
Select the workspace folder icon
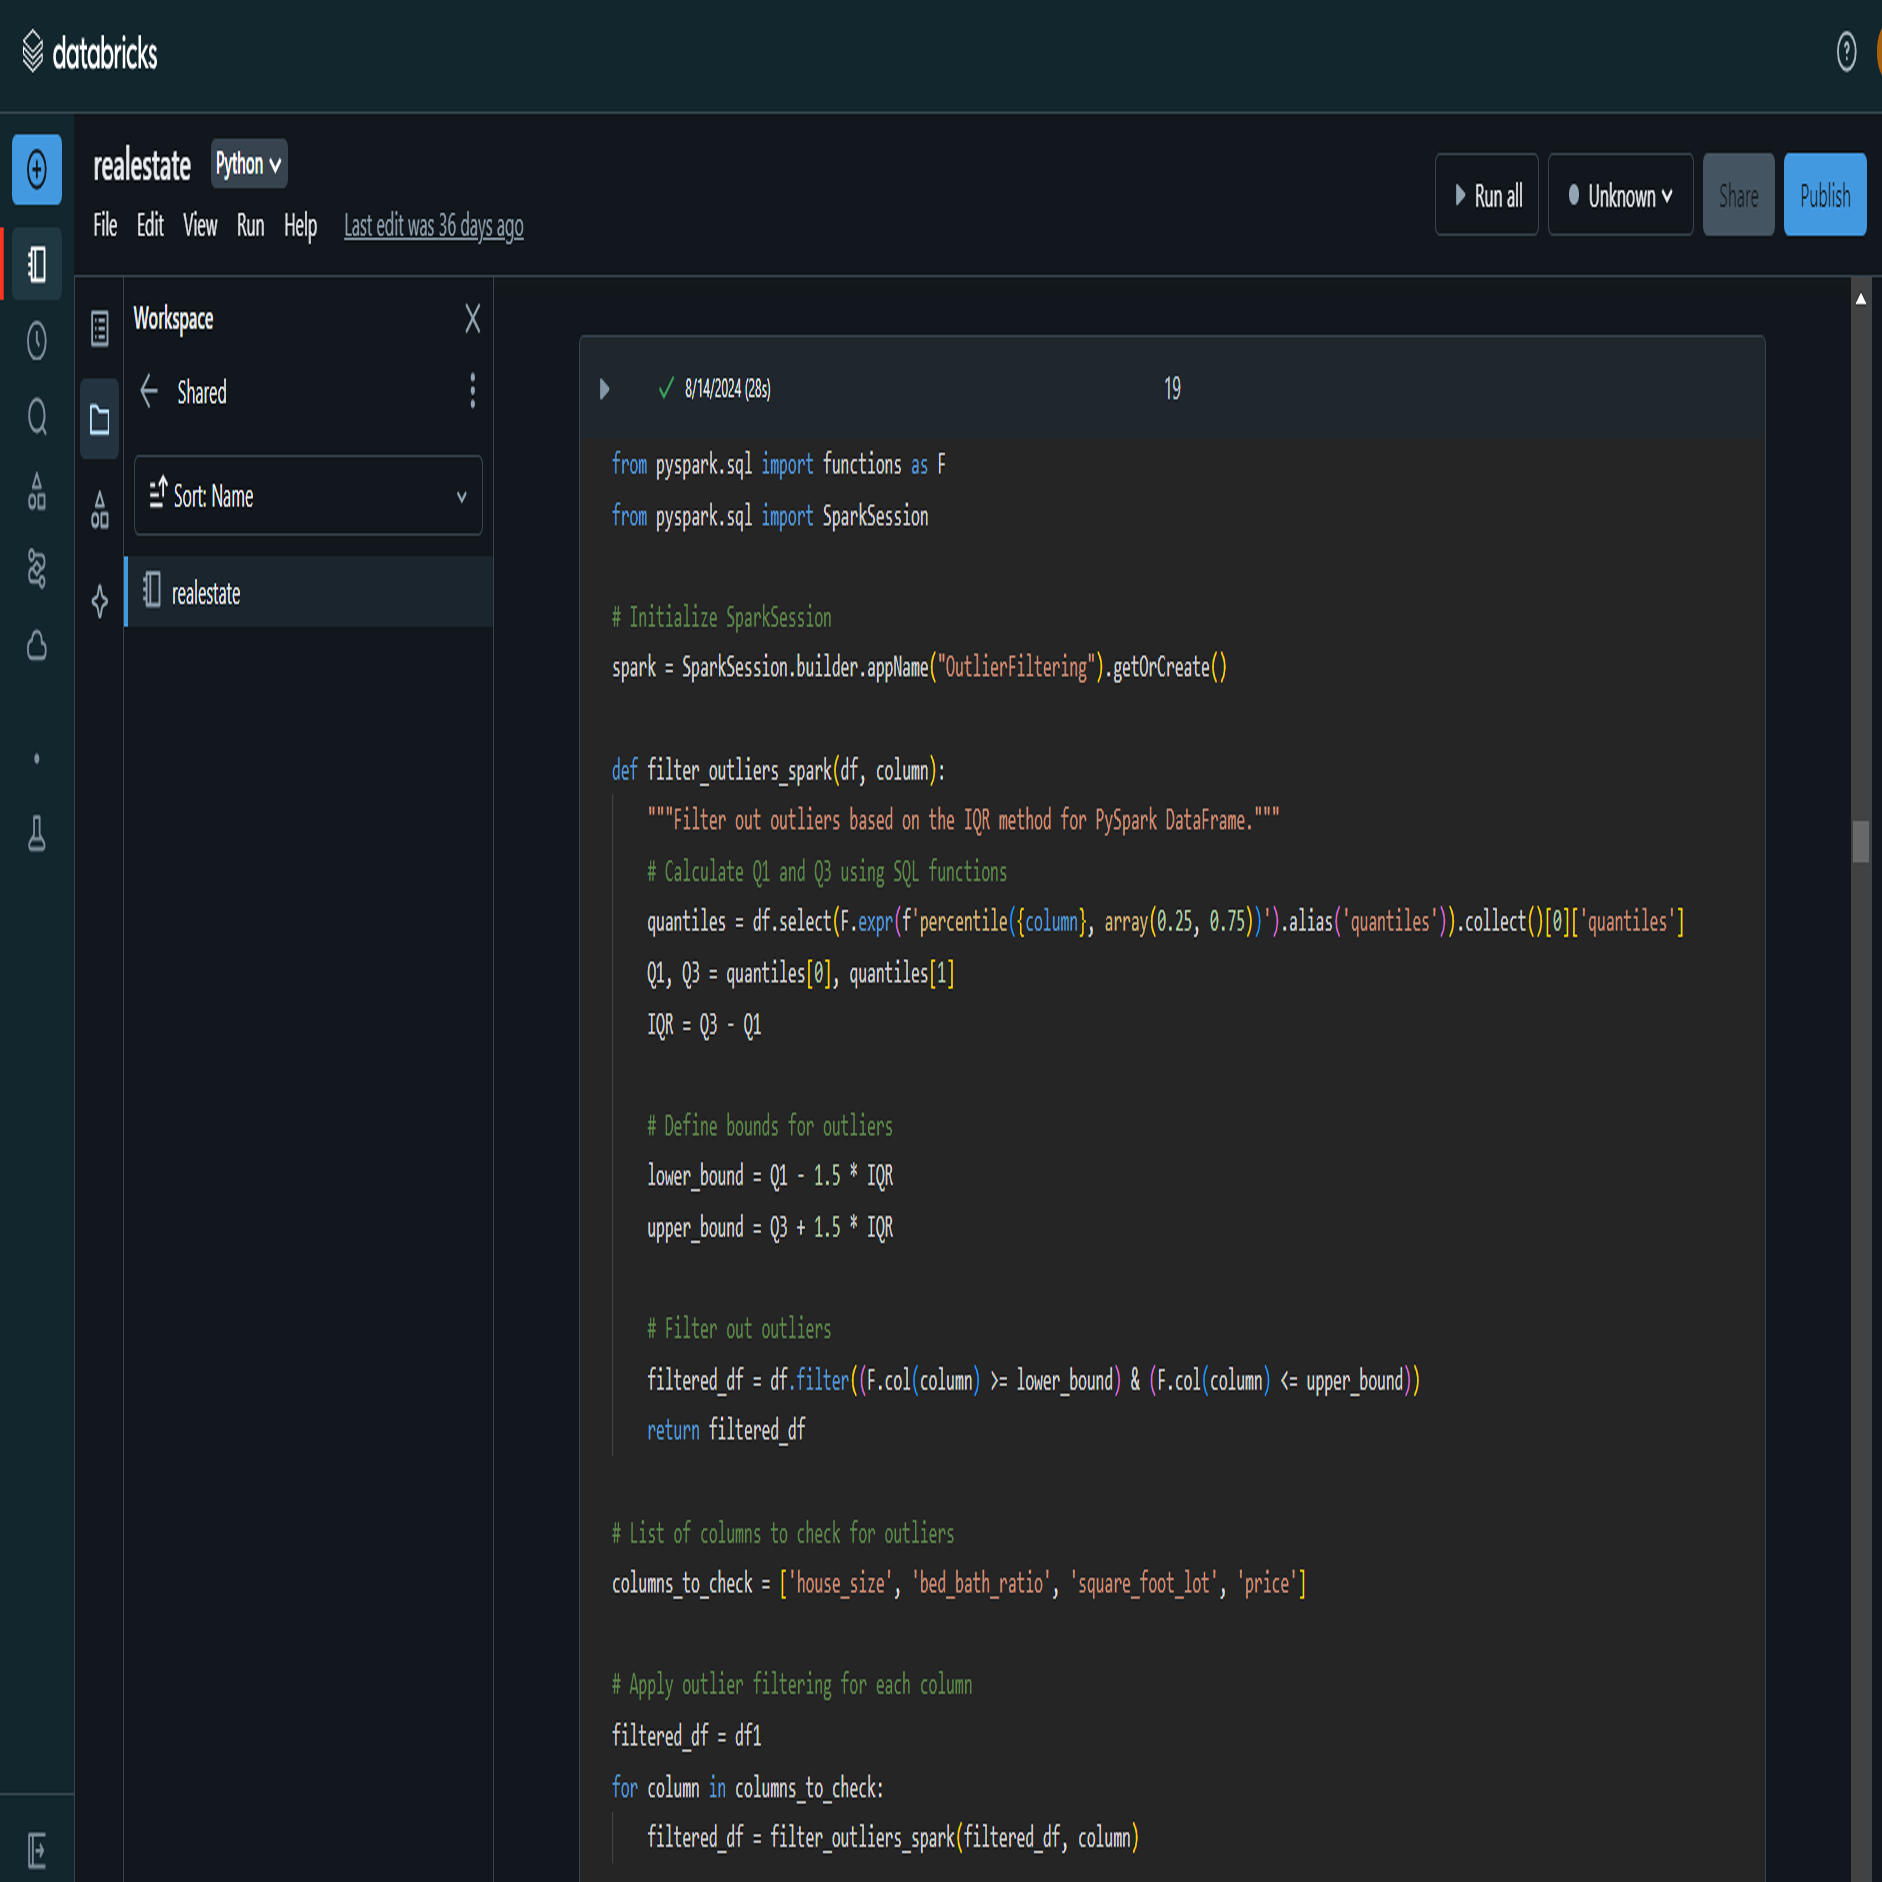(x=99, y=419)
